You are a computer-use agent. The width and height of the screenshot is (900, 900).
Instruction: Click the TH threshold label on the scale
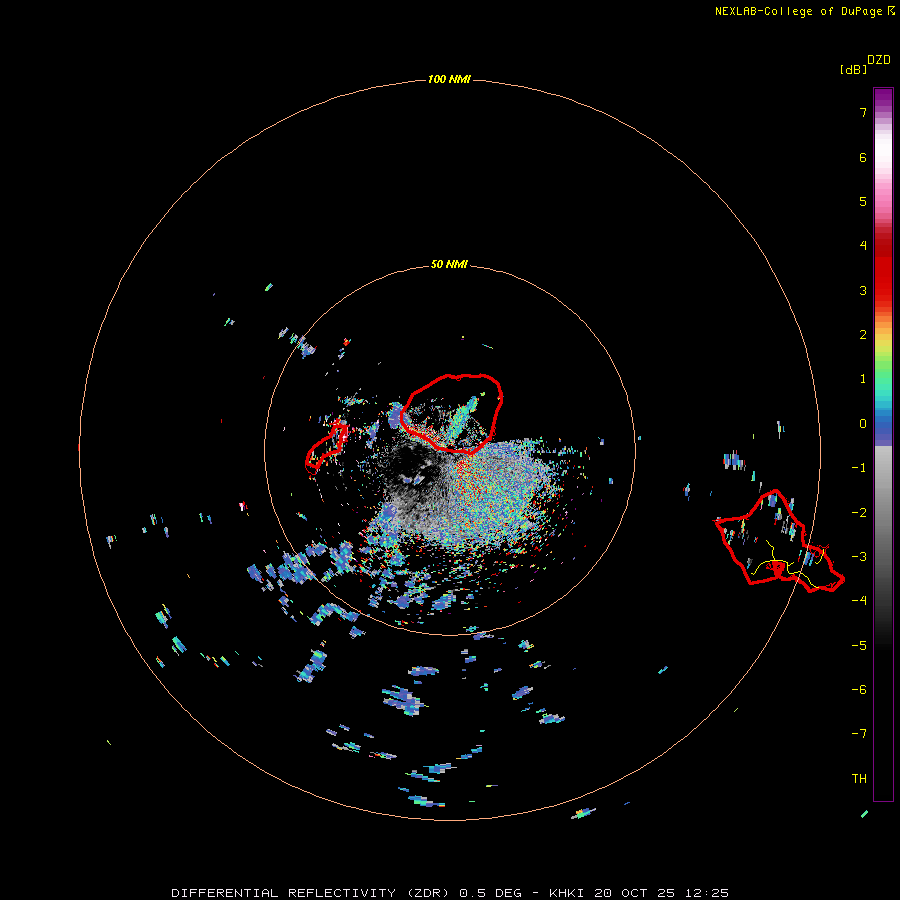click(859, 778)
